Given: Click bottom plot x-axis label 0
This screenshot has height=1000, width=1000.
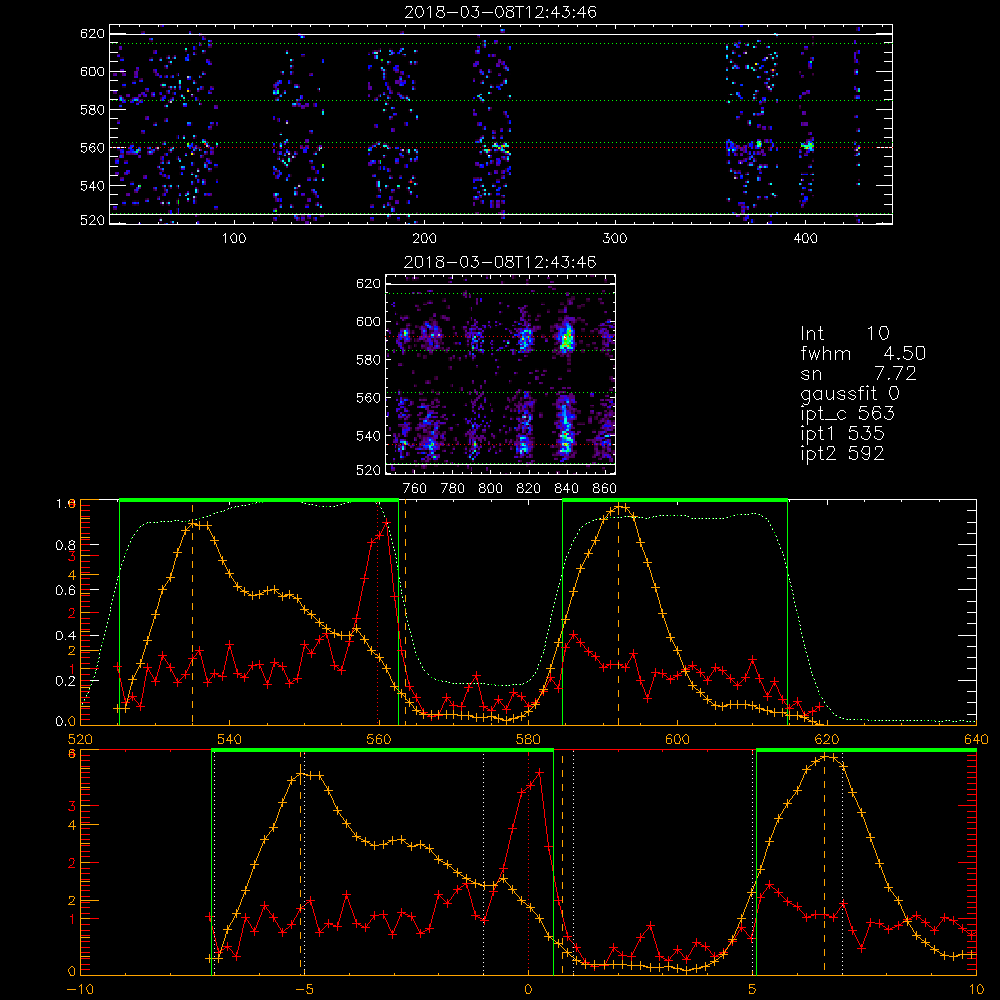Looking at the screenshot, I should 528,990.
